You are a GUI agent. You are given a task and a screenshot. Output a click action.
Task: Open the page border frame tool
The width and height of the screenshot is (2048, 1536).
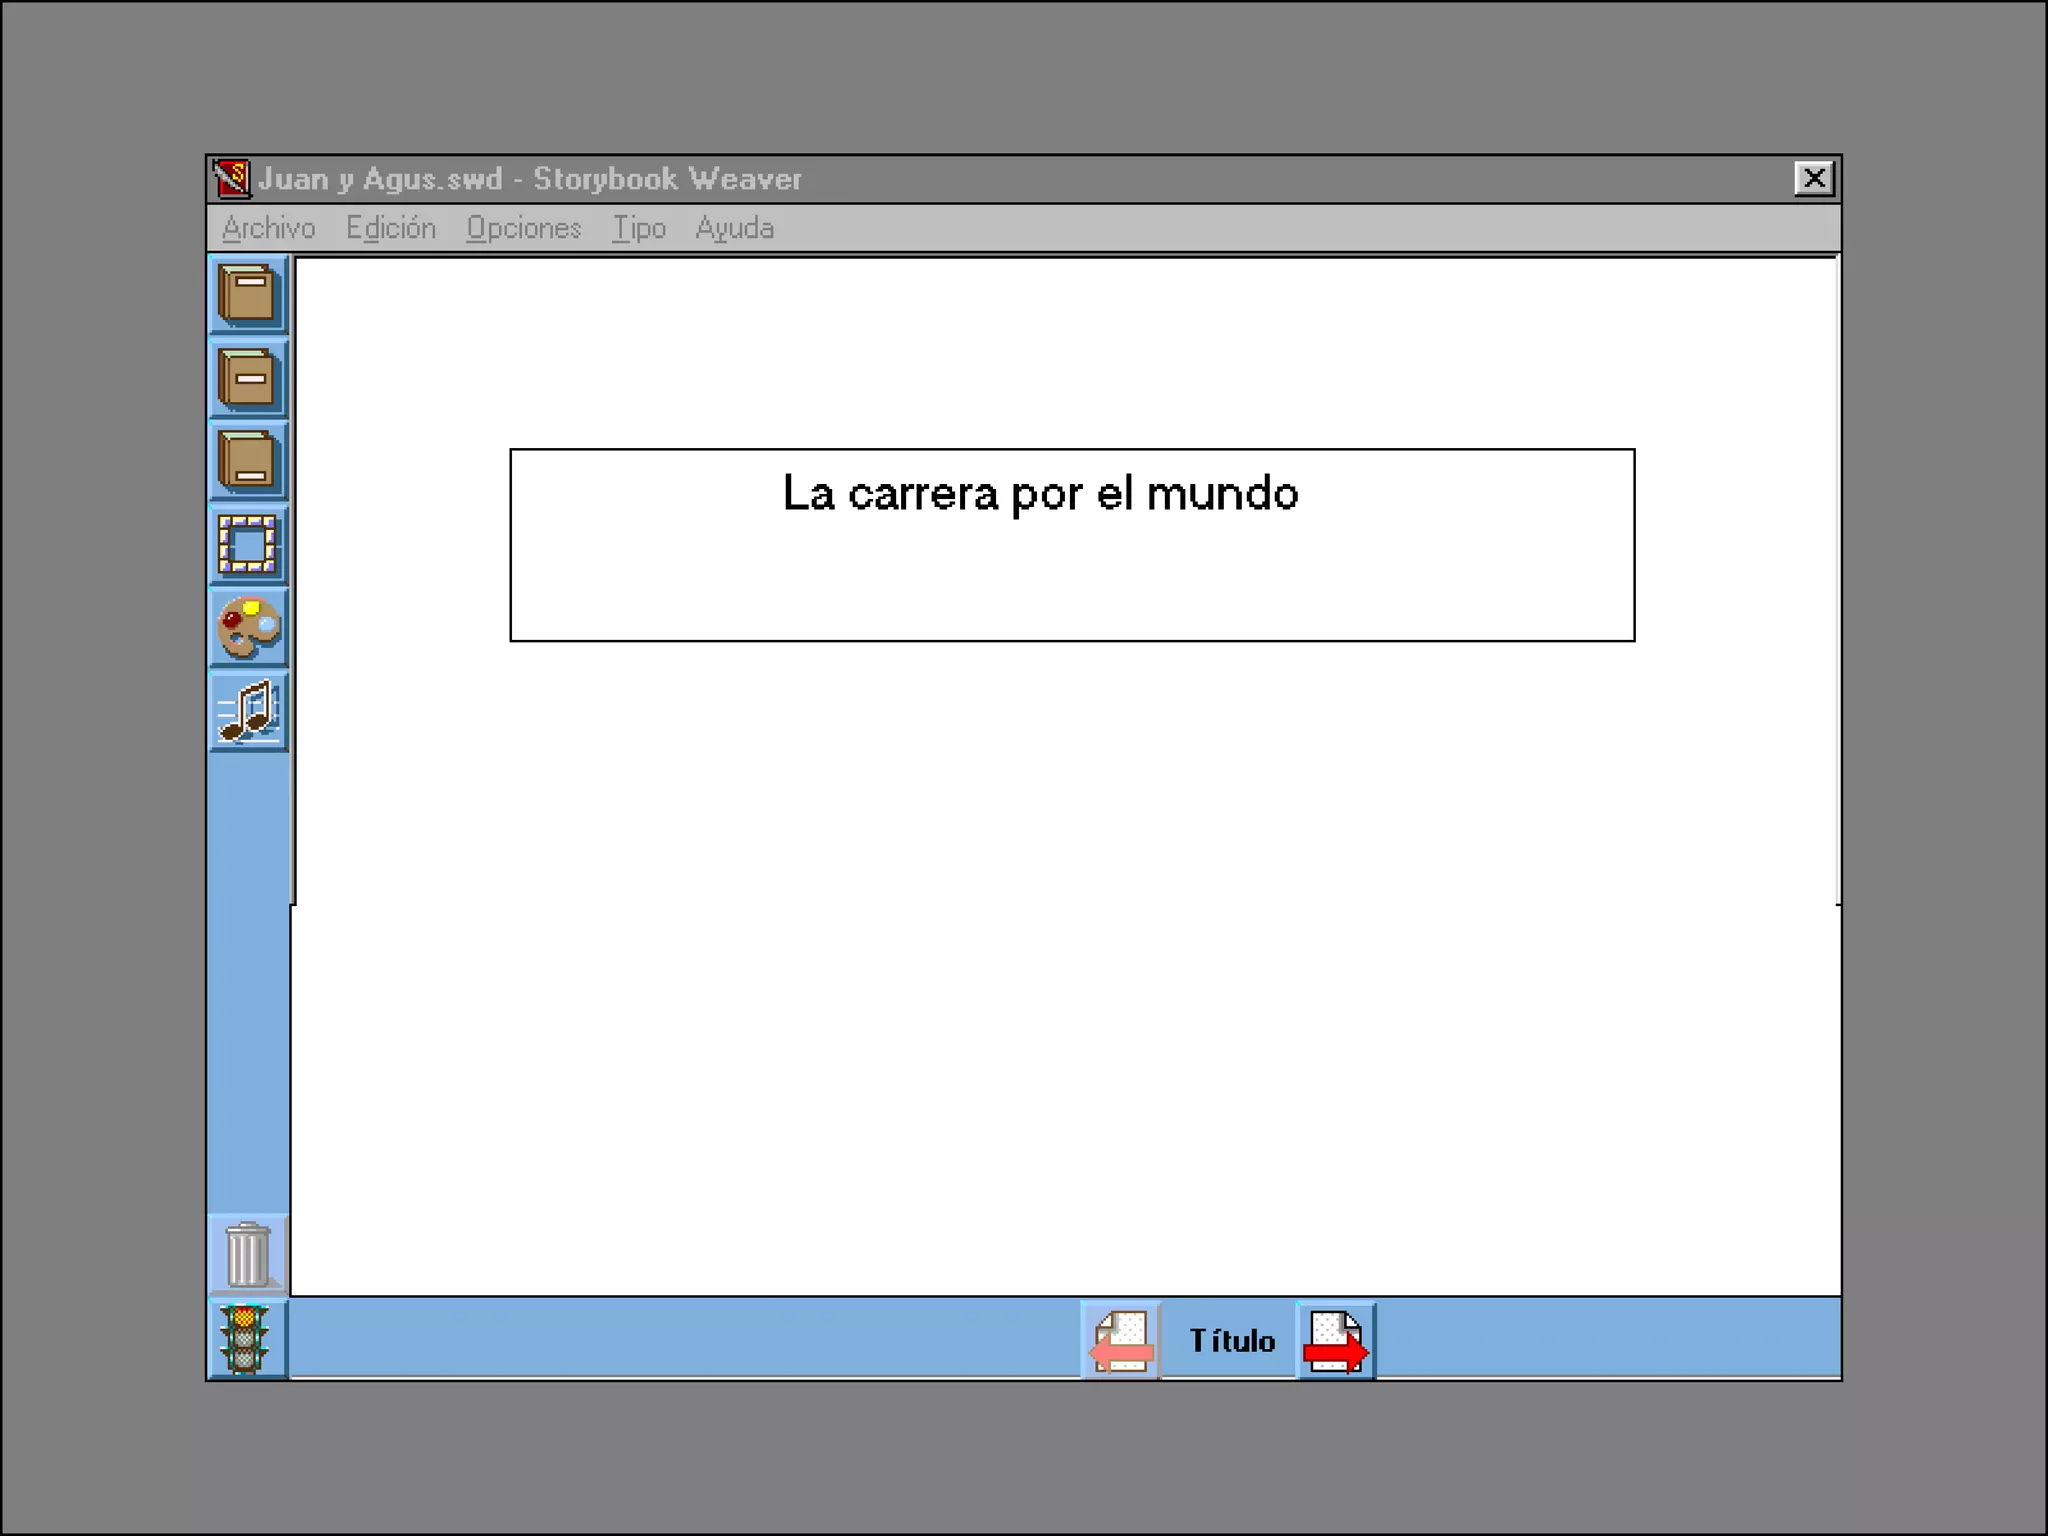[x=247, y=545]
